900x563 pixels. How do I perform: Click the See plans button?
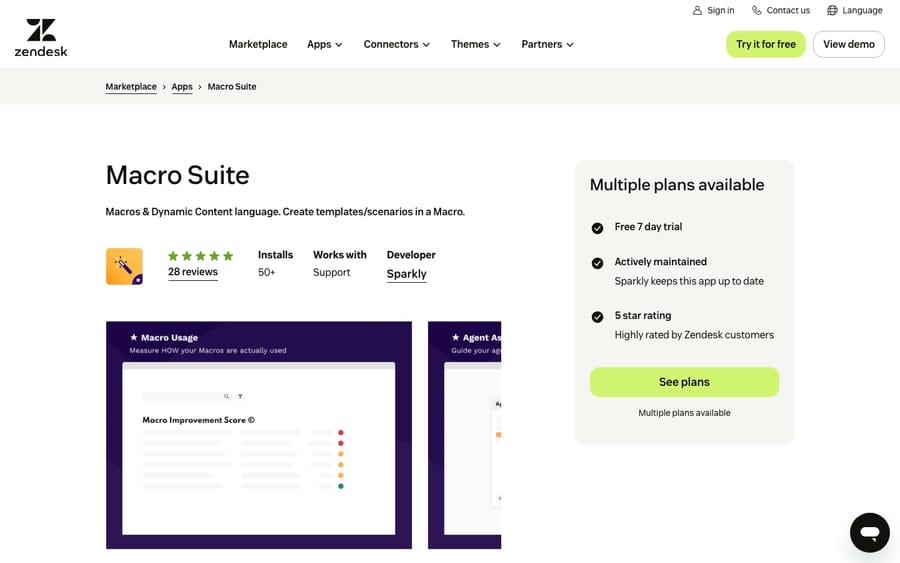(x=684, y=382)
